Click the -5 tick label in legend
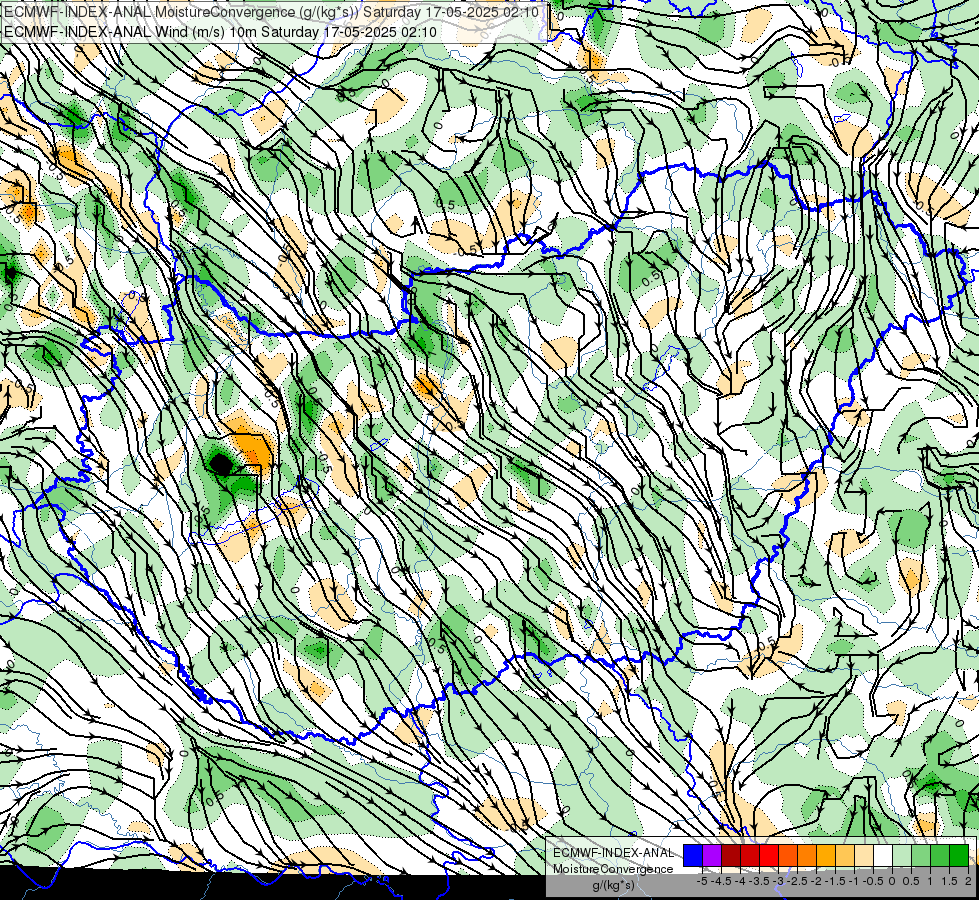 click(702, 881)
